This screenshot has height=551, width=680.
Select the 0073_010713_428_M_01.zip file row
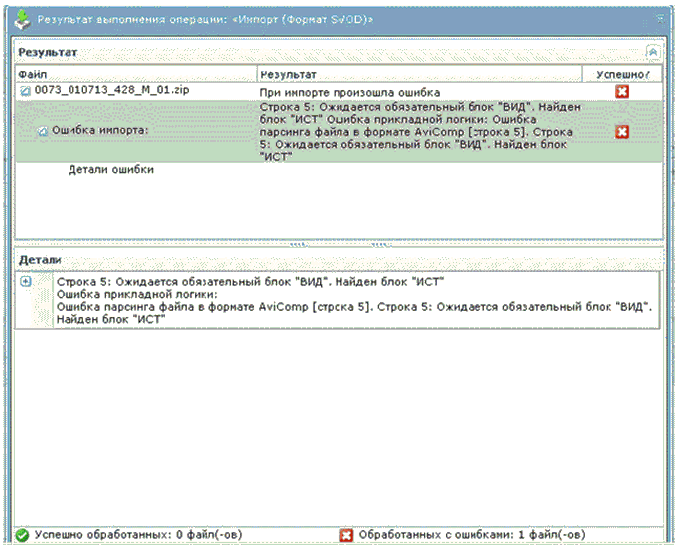pyautogui.click(x=112, y=90)
